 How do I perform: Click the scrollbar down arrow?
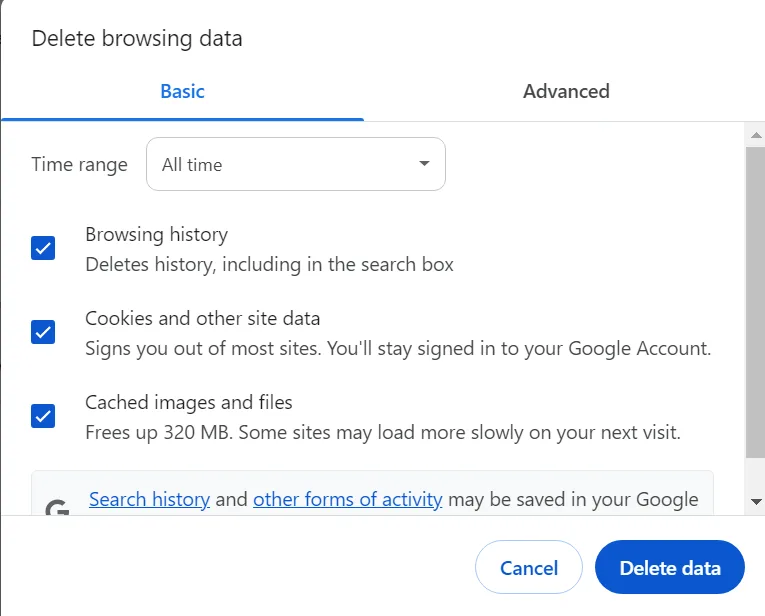(756, 501)
